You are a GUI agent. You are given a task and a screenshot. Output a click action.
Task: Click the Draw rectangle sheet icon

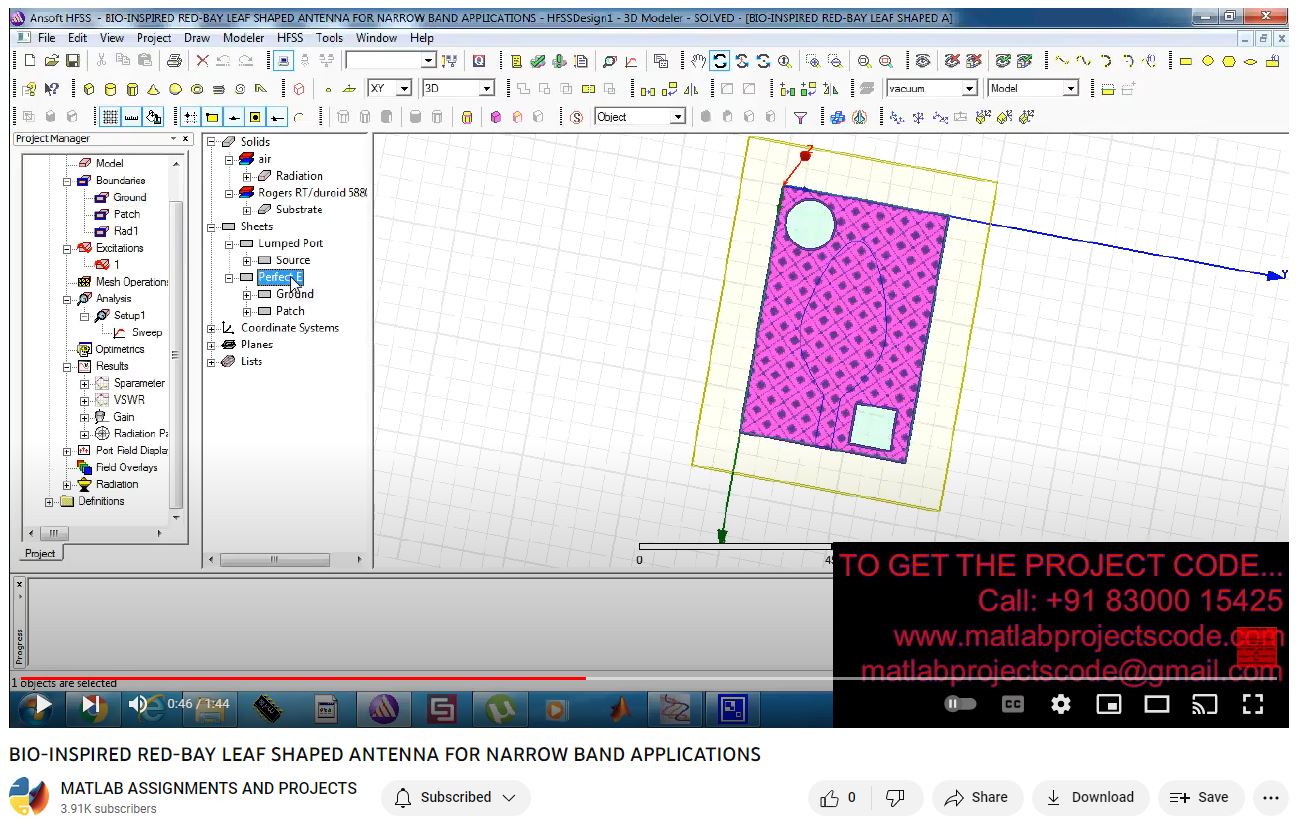pos(1186,61)
